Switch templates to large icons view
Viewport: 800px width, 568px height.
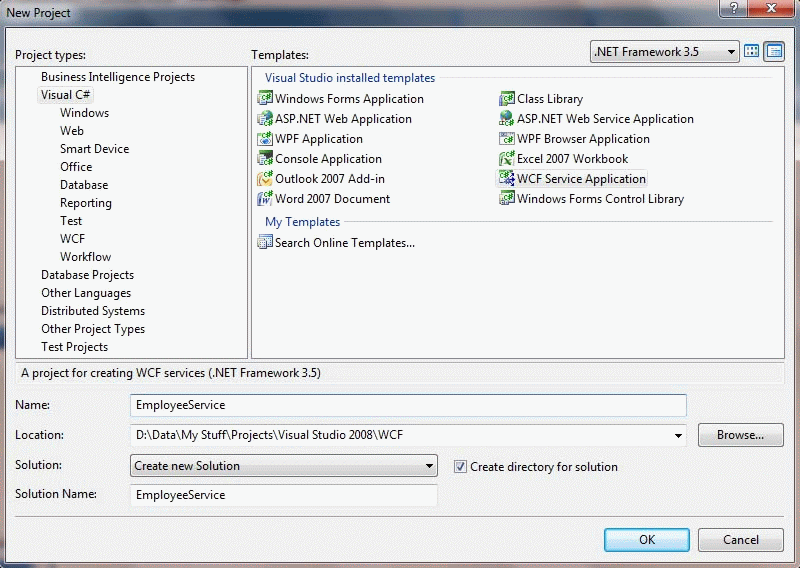(752, 51)
